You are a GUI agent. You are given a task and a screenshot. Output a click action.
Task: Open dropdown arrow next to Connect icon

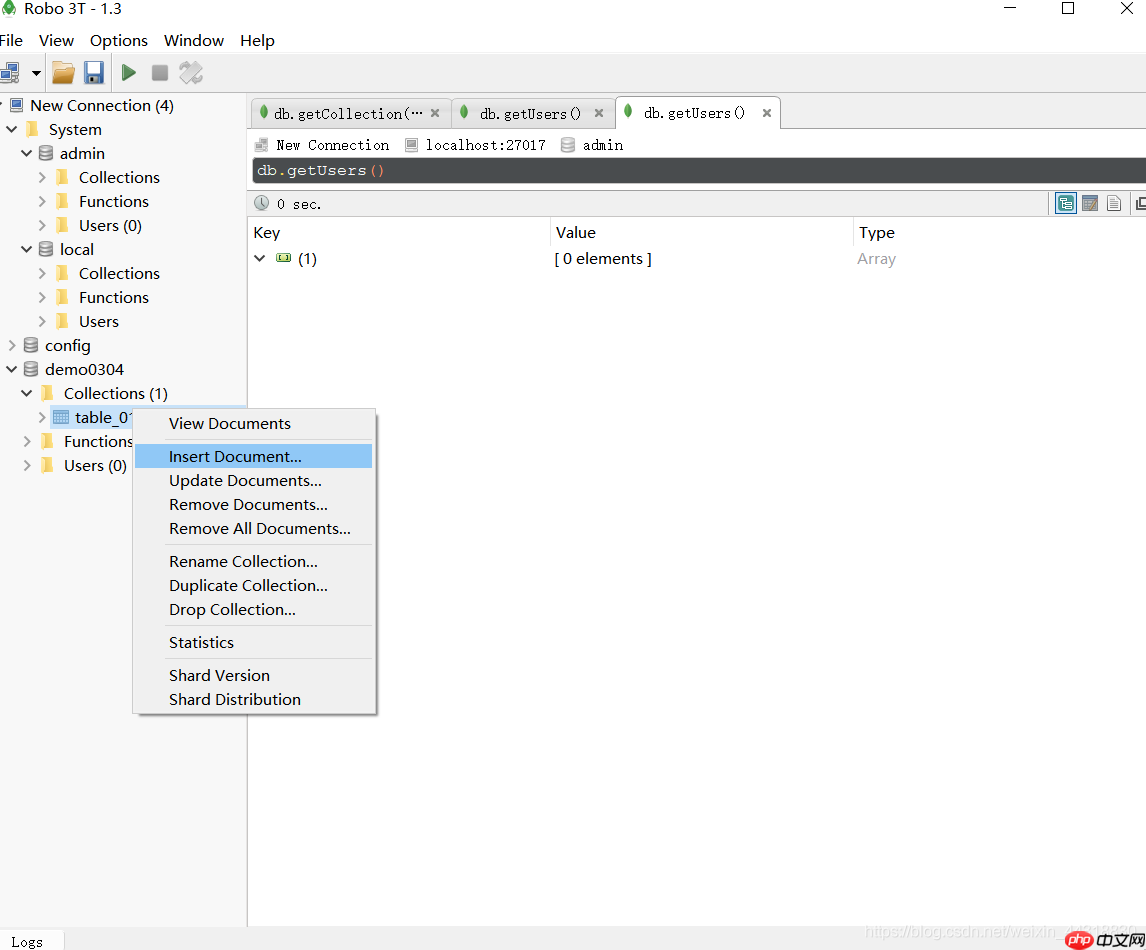(36, 73)
